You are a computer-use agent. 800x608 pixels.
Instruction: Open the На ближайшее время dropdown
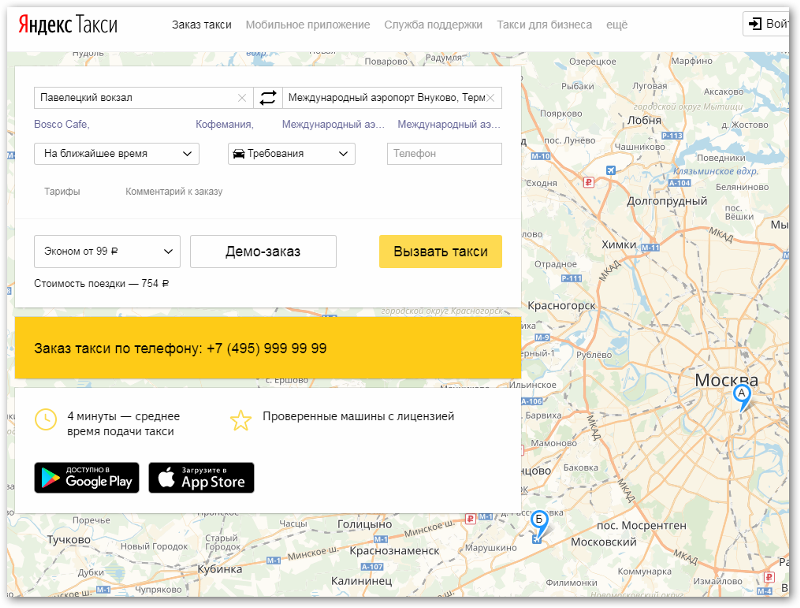tap(117, 154)
